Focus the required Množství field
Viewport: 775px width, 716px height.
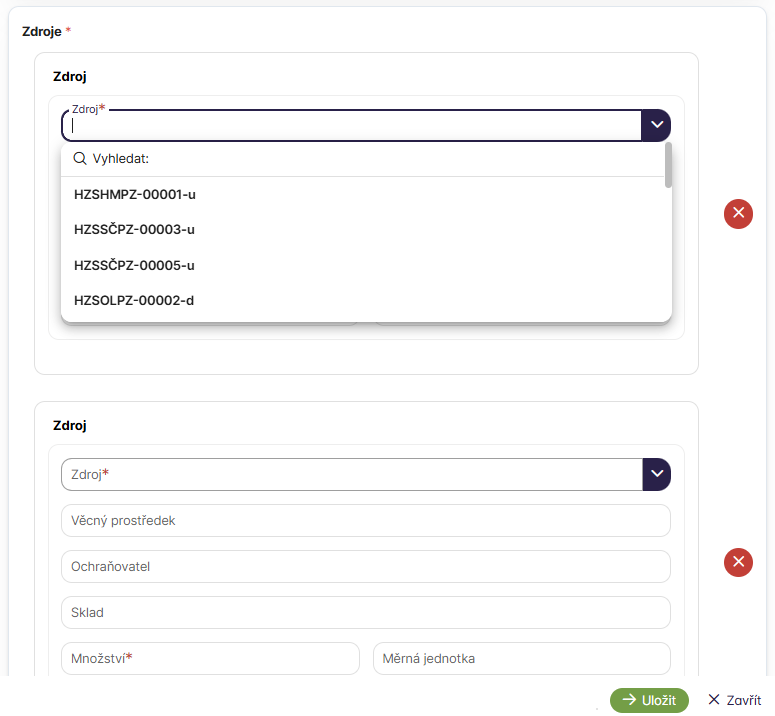tap(210, 658)
